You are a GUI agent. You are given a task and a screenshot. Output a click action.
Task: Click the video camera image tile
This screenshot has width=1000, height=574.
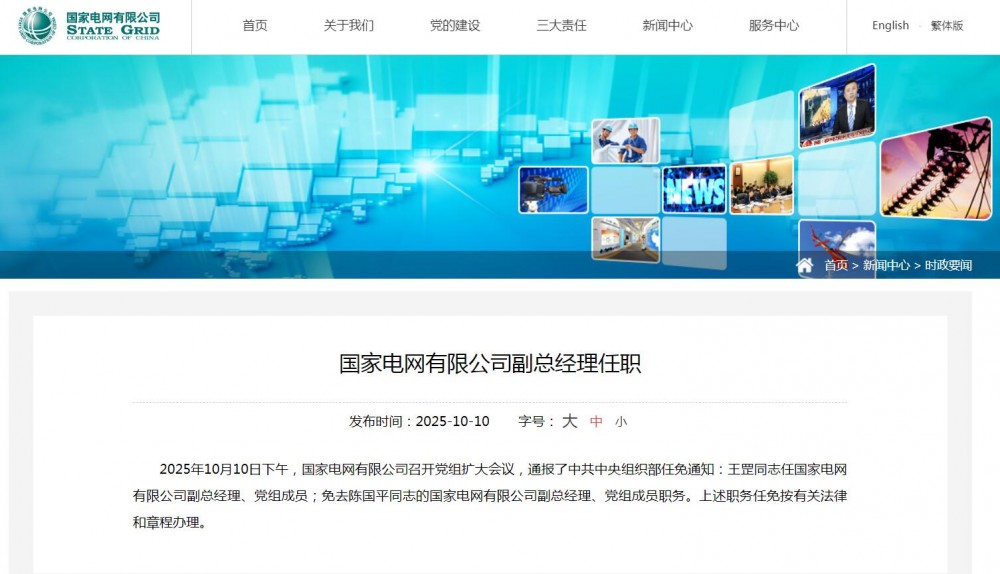tap(553, 189)
